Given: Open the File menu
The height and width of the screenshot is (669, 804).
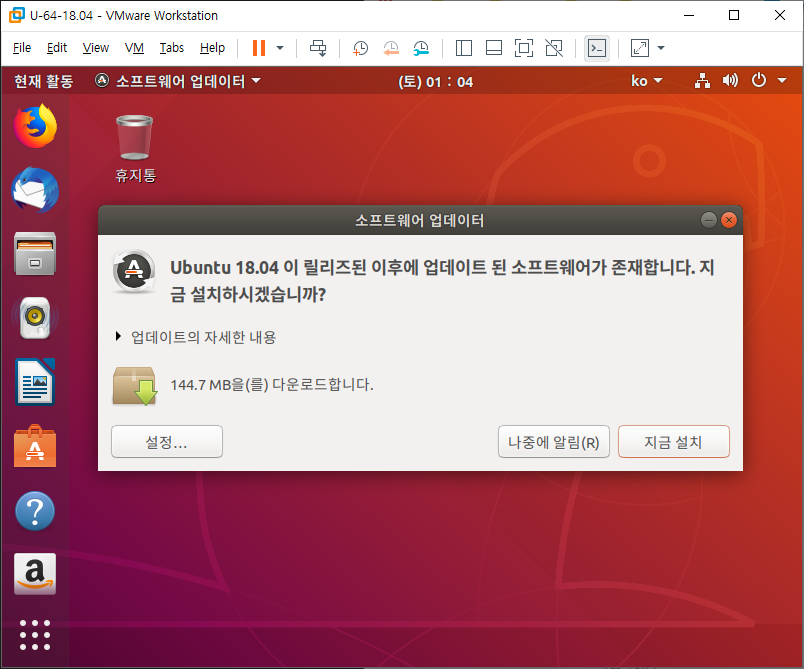Looking at the screenshot, I should click(x=22, y=48).
